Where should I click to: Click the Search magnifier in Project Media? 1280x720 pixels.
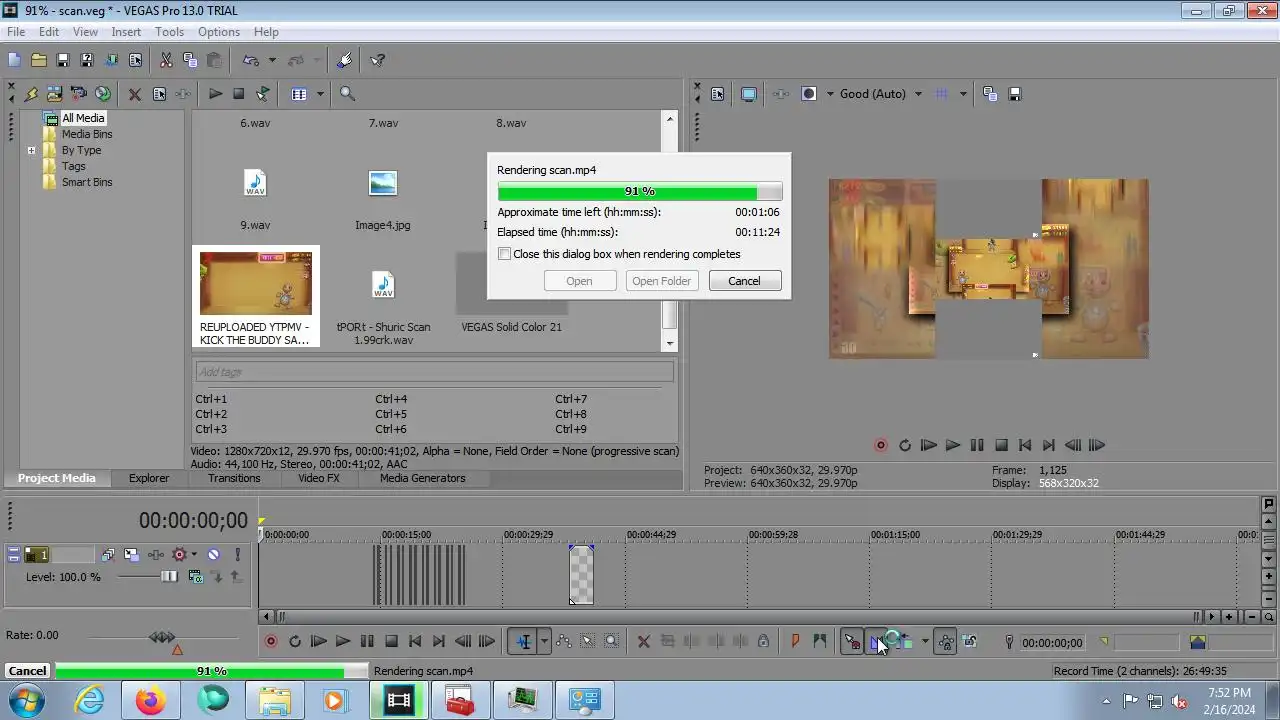347,93
